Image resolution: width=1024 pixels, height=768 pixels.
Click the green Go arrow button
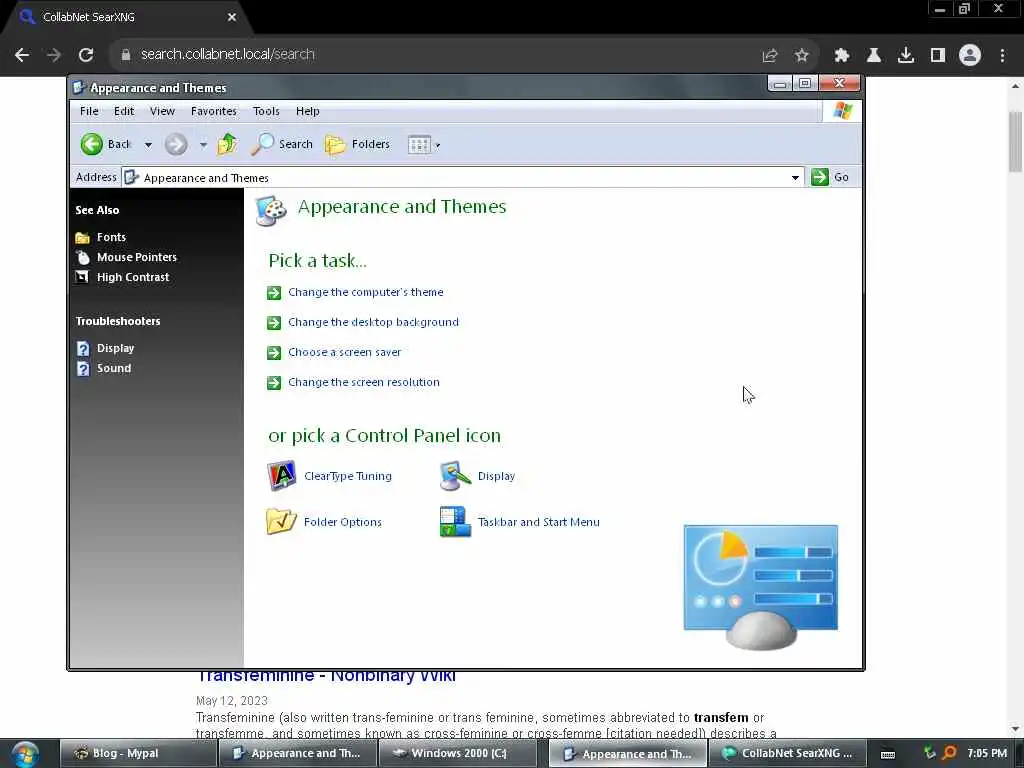point(820,177)
